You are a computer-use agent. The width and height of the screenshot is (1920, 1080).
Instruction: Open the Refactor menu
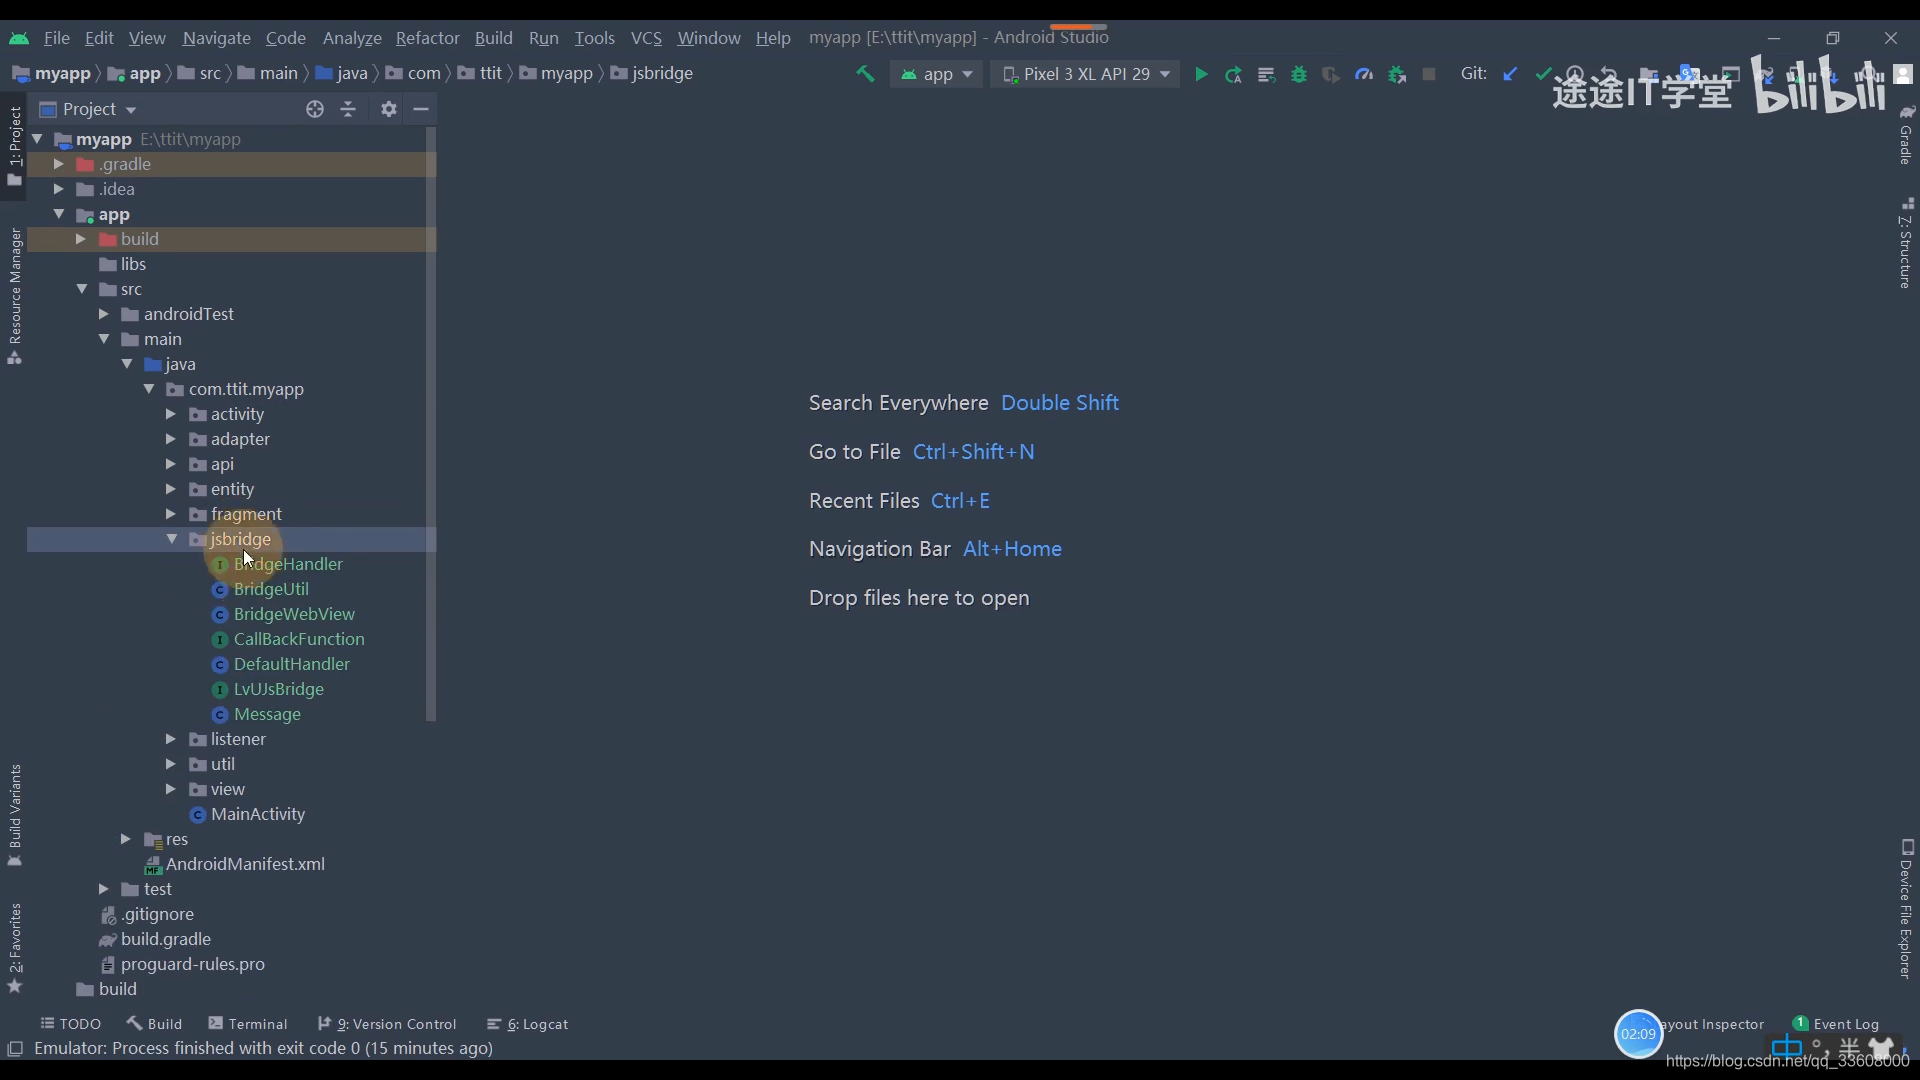[x=427, y=37]
